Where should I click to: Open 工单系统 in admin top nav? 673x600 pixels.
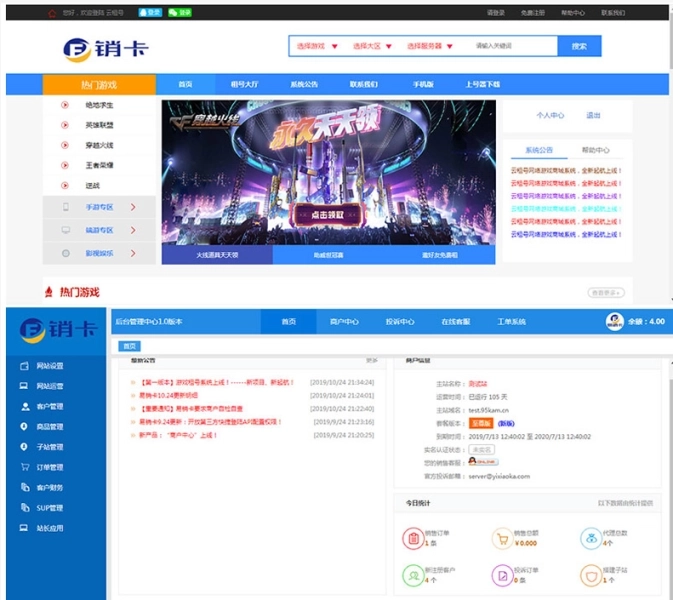click(512, 321)
